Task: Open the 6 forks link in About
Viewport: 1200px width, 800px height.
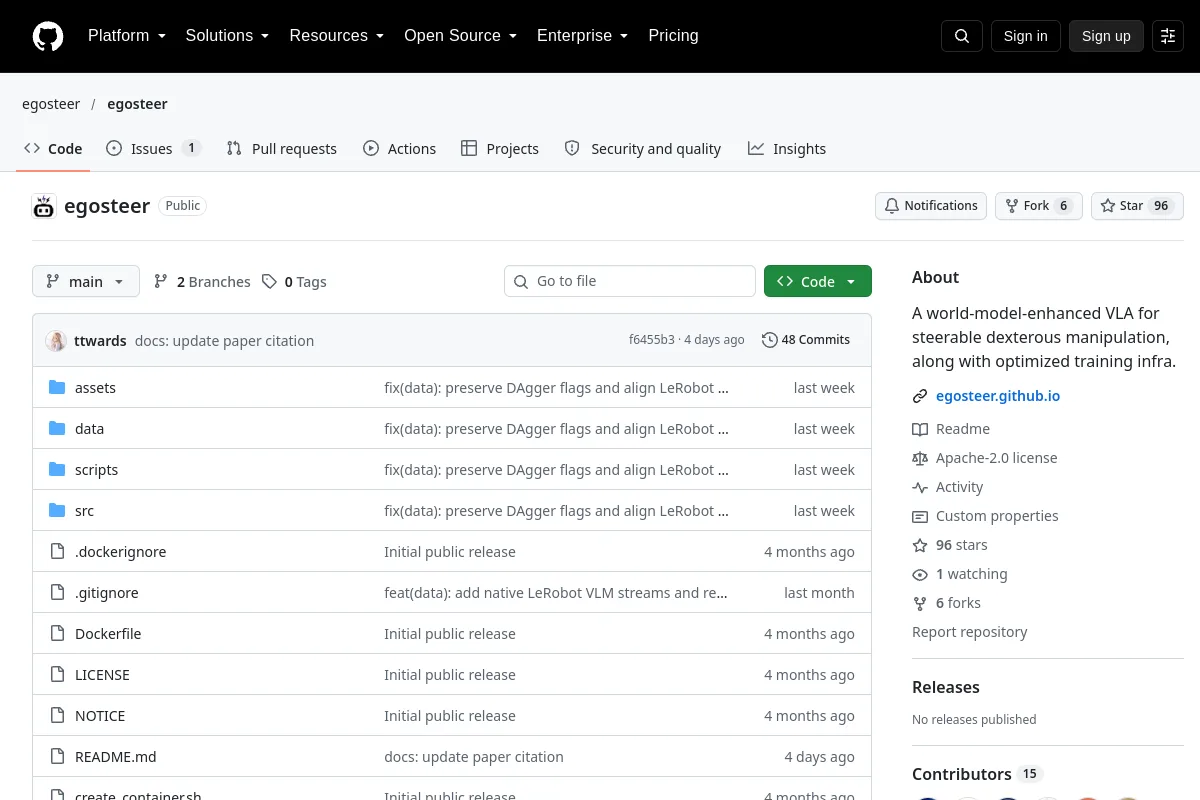Action: (x=946, y=603)
